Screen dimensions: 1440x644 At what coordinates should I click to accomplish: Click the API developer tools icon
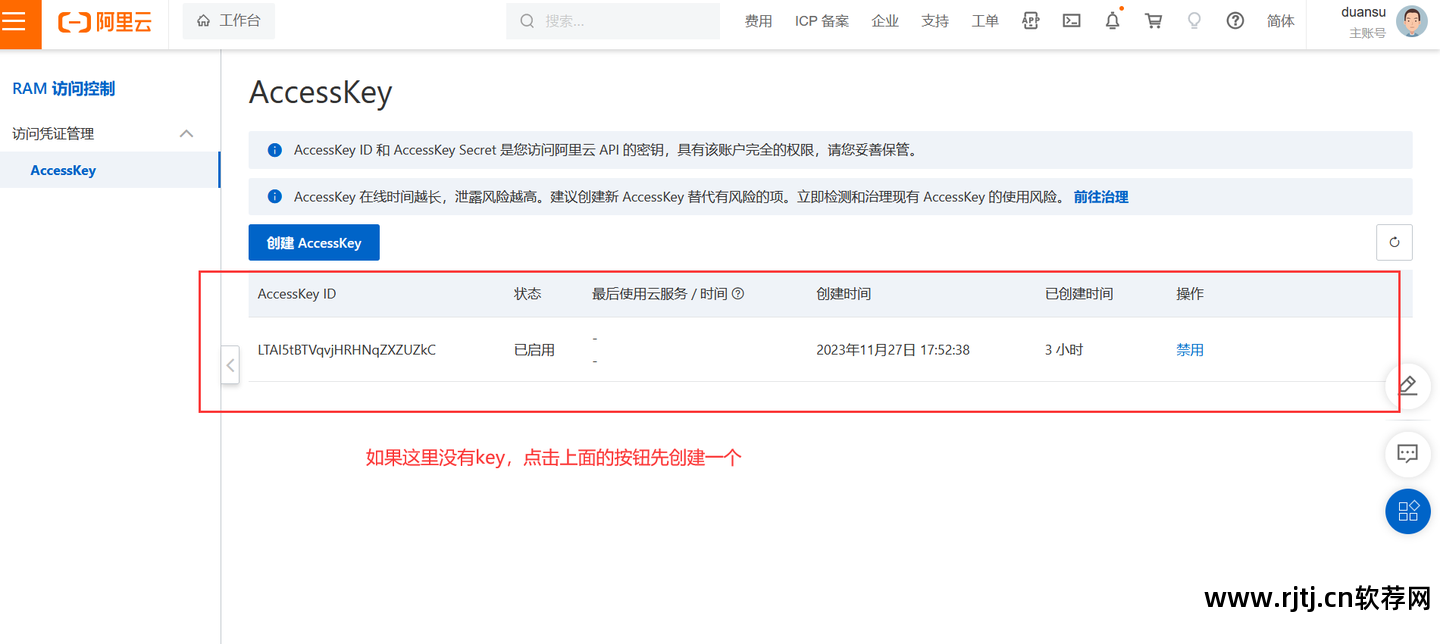pos(1031,21)
